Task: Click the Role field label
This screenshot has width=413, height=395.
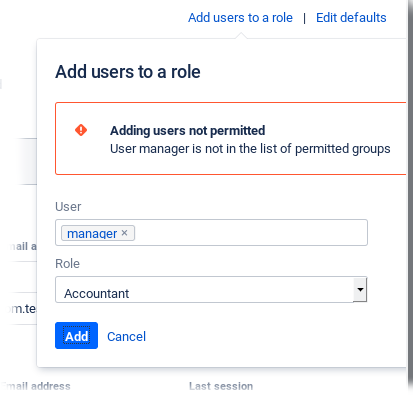Action: tap(67, 263)
